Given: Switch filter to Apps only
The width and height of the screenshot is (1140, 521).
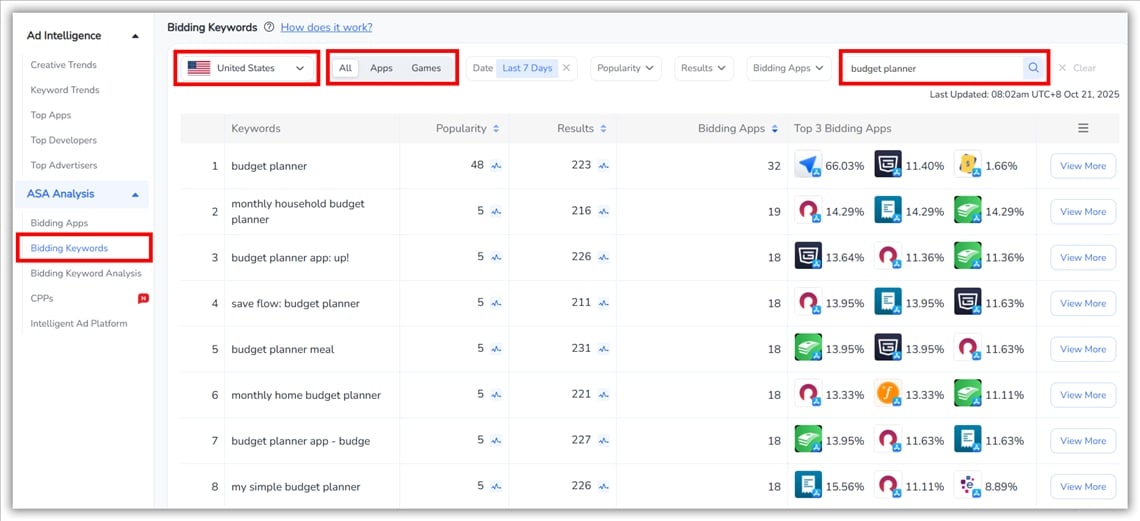Looking at the screenshot, I should pyautogui.click(x=381, y=68).
